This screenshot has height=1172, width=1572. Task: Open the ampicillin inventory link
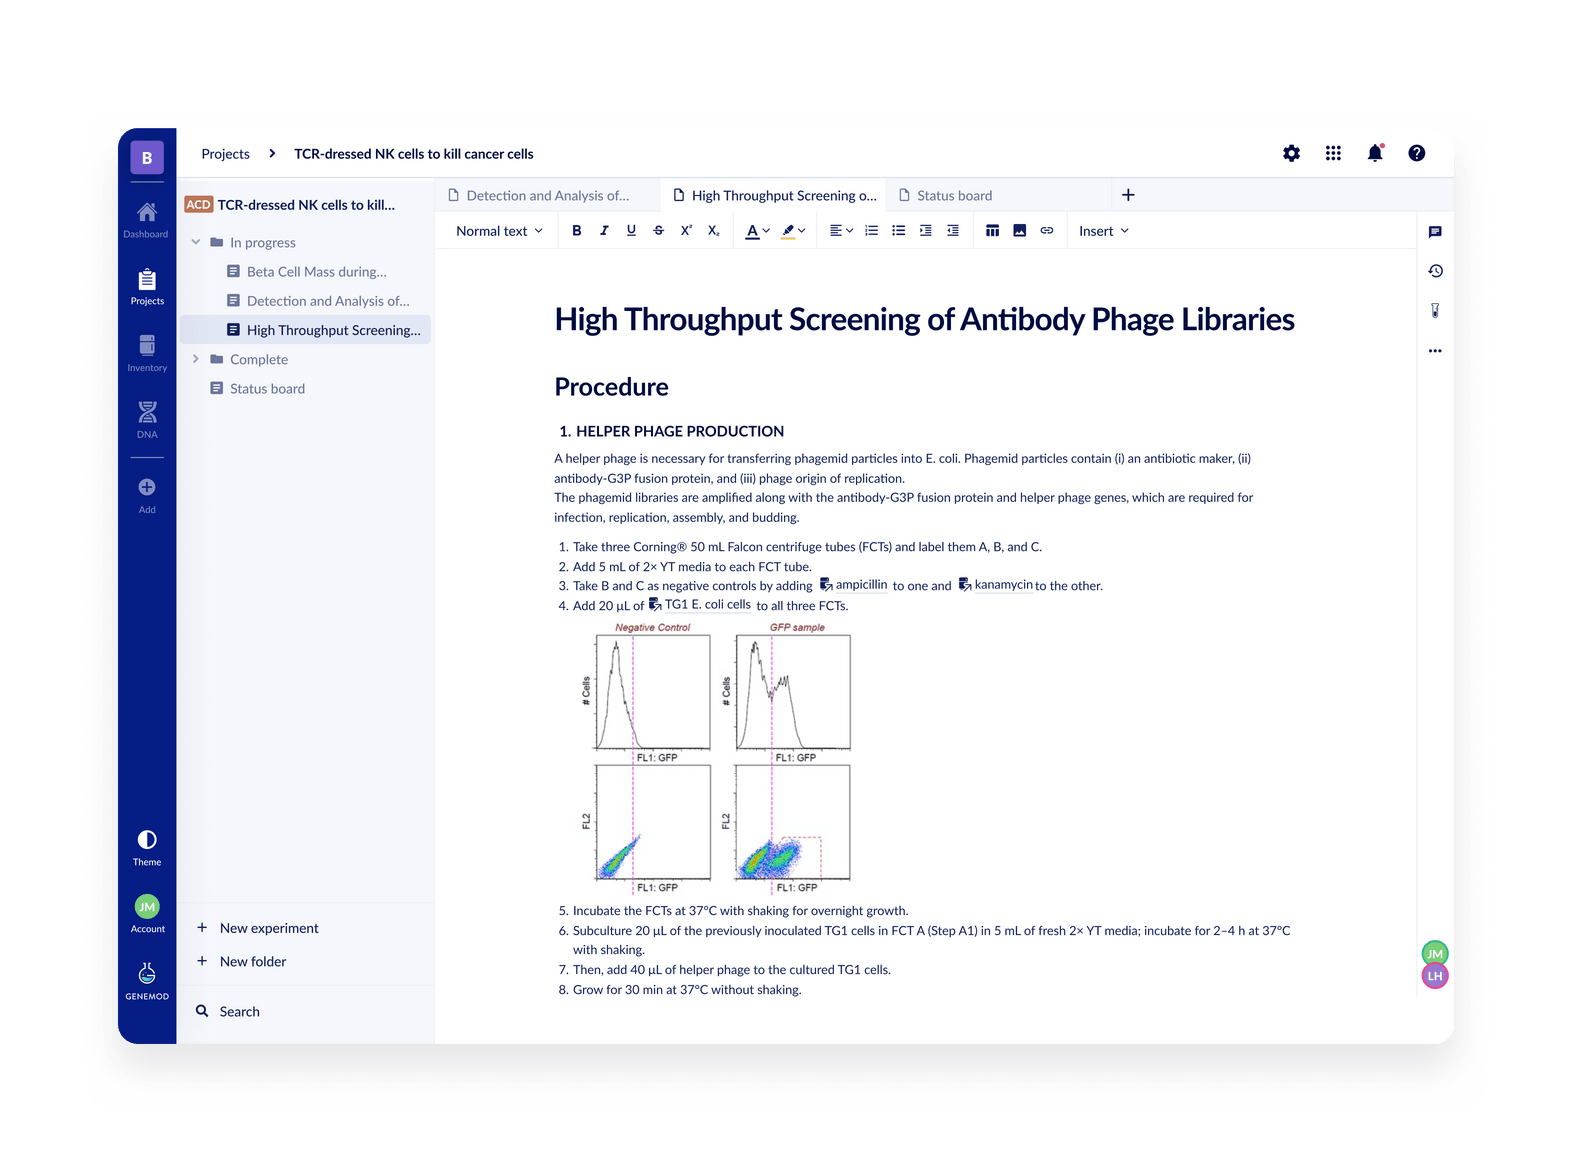point(853,585)
